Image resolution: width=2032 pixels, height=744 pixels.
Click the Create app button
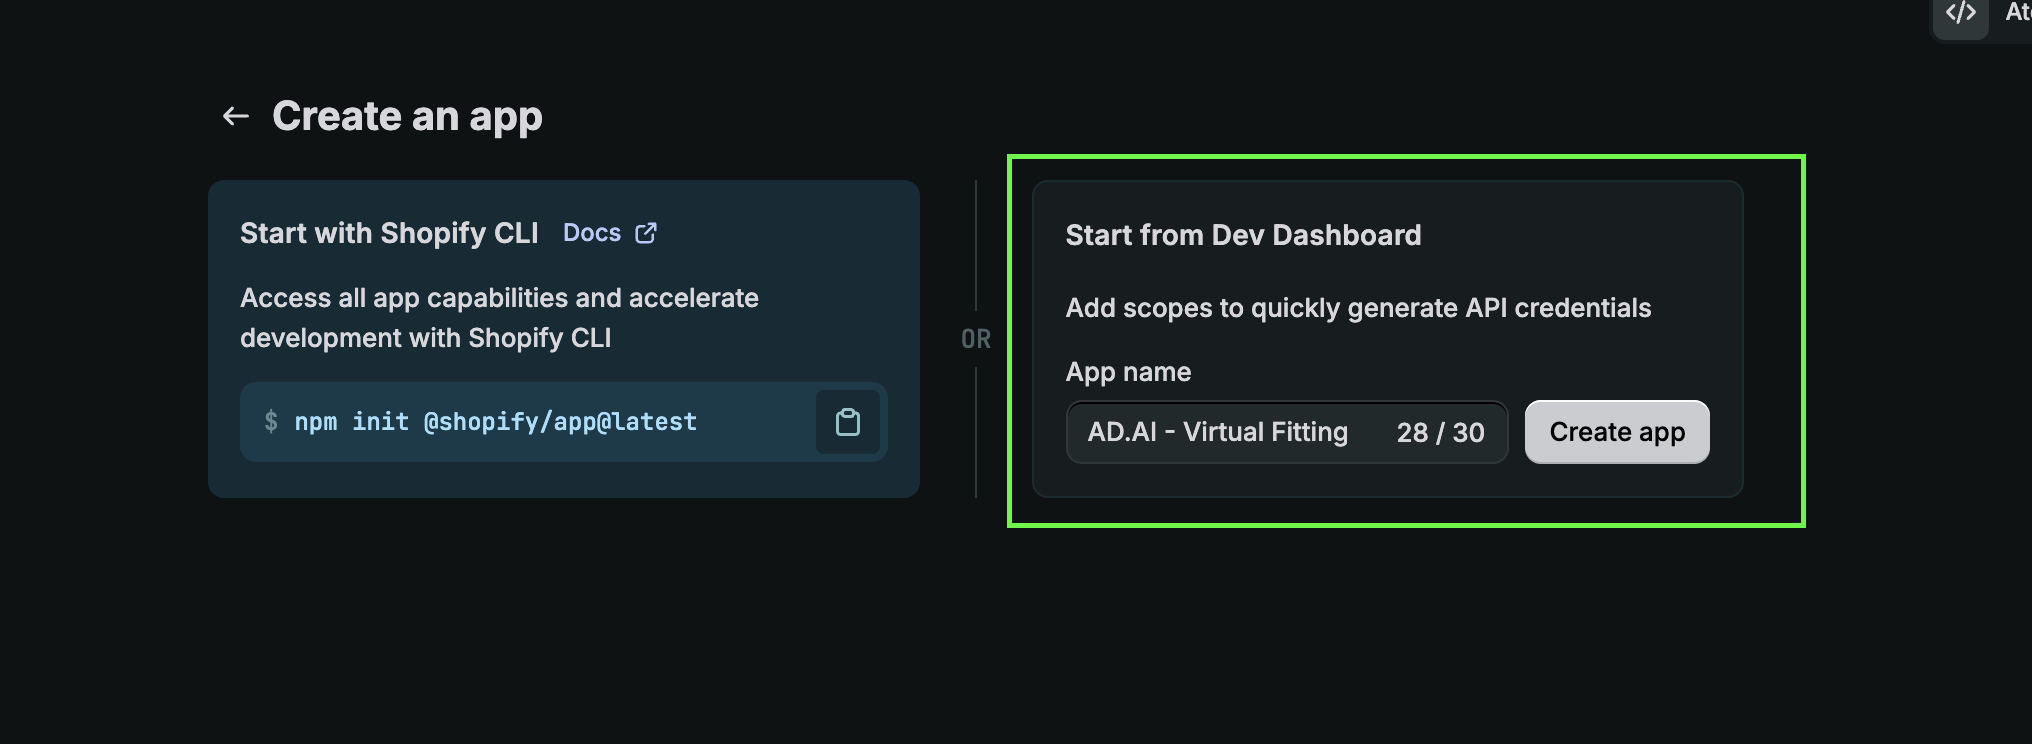pyautogui.click(x=1617, y=432)
